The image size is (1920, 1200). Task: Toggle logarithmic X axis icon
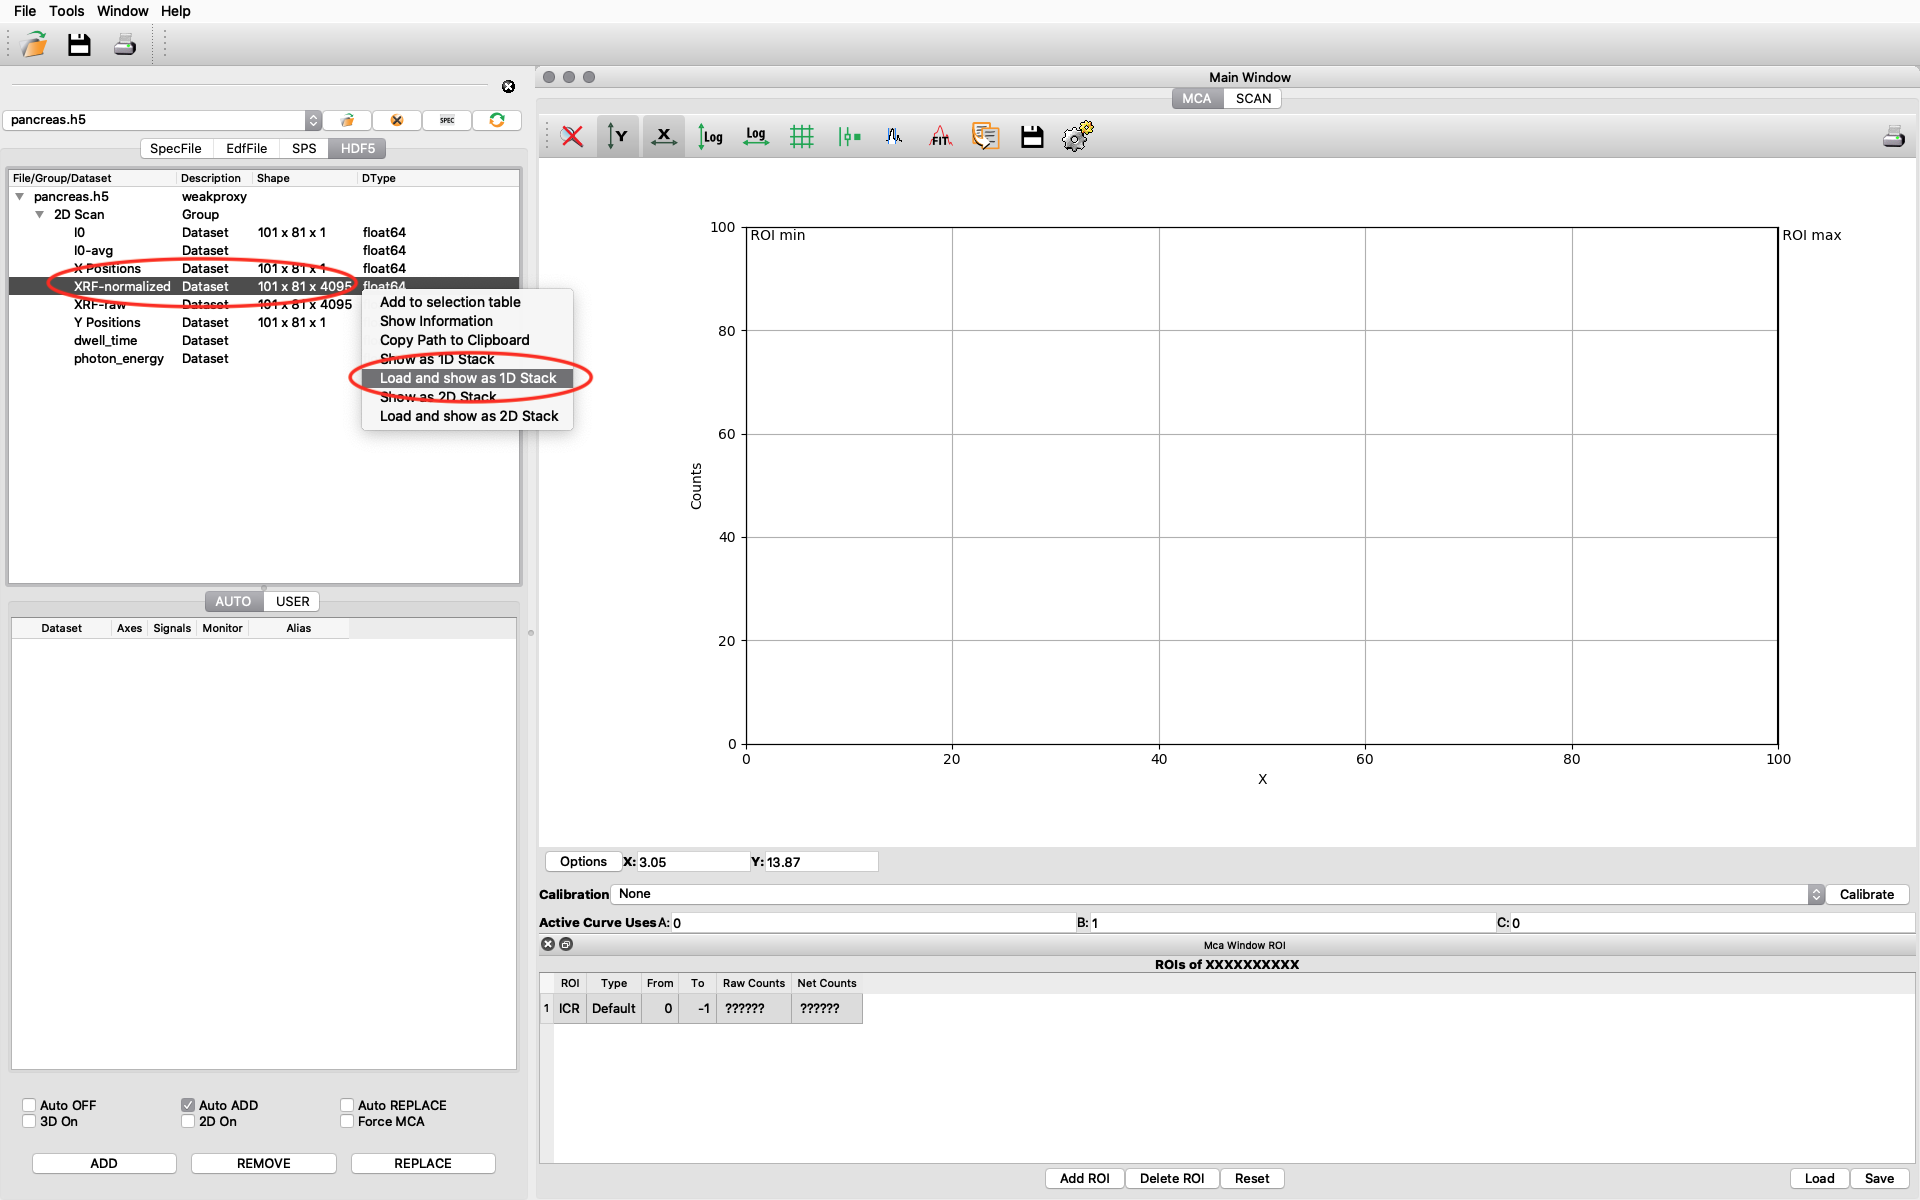click(756, 137)
